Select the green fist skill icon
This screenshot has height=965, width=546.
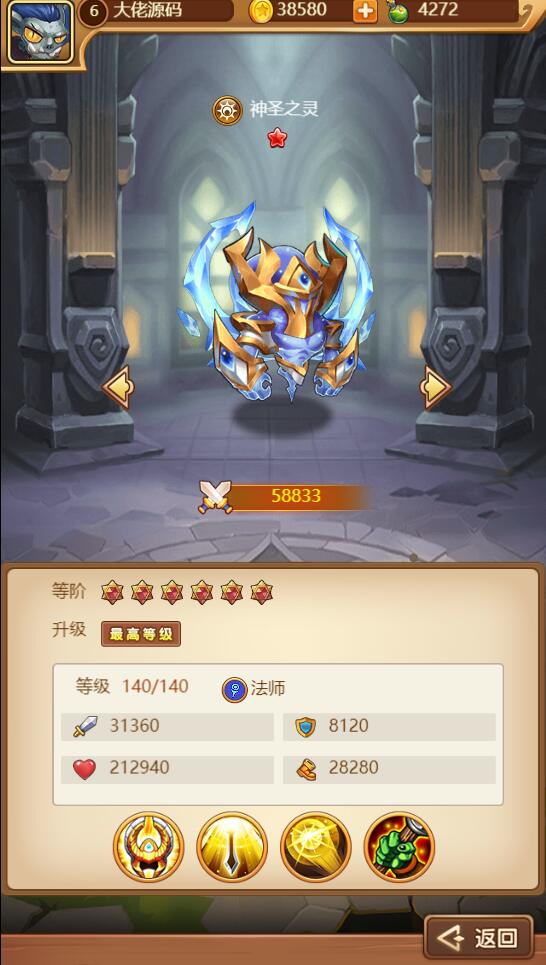tap(399, 847)
